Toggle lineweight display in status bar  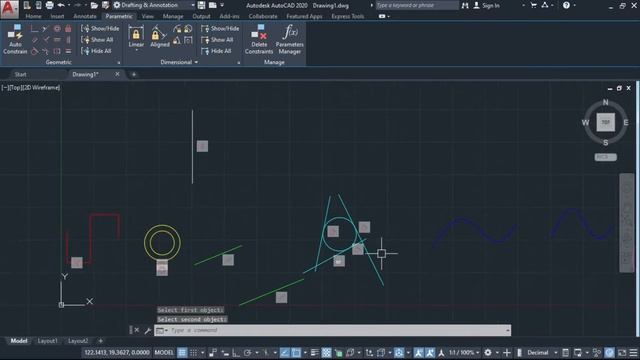314,353
